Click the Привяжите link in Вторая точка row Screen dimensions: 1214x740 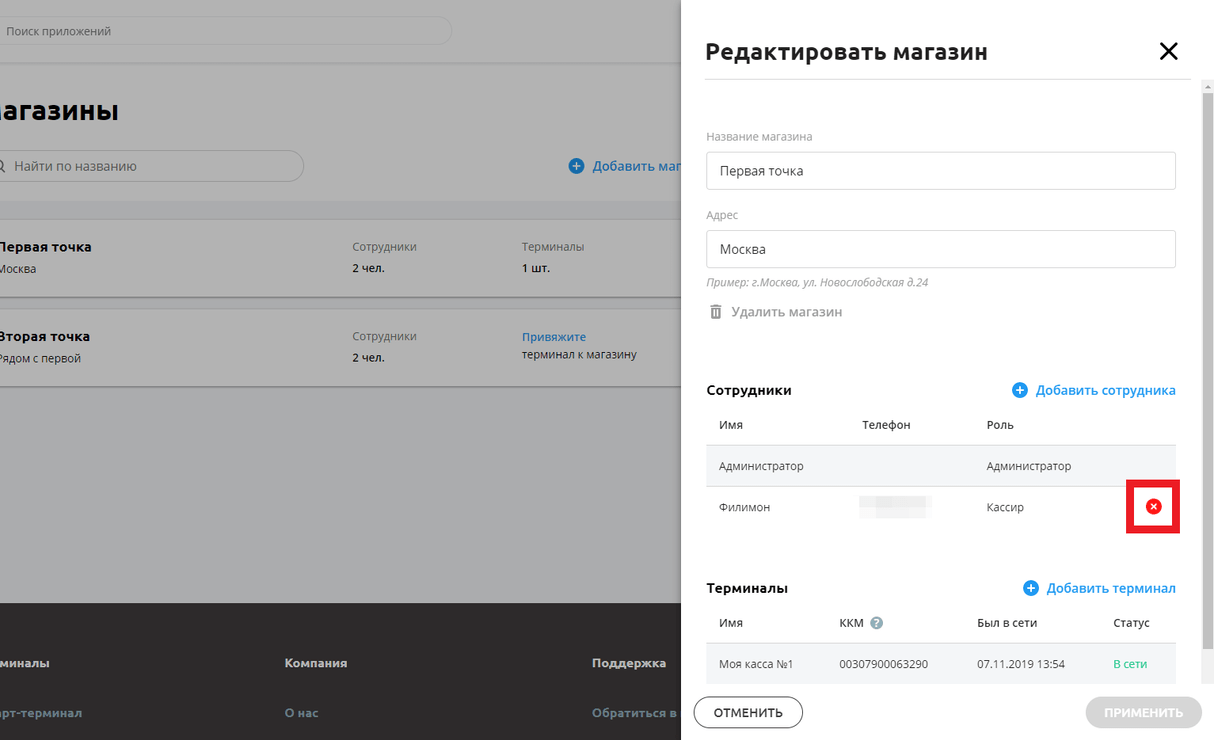click(554, 337)
